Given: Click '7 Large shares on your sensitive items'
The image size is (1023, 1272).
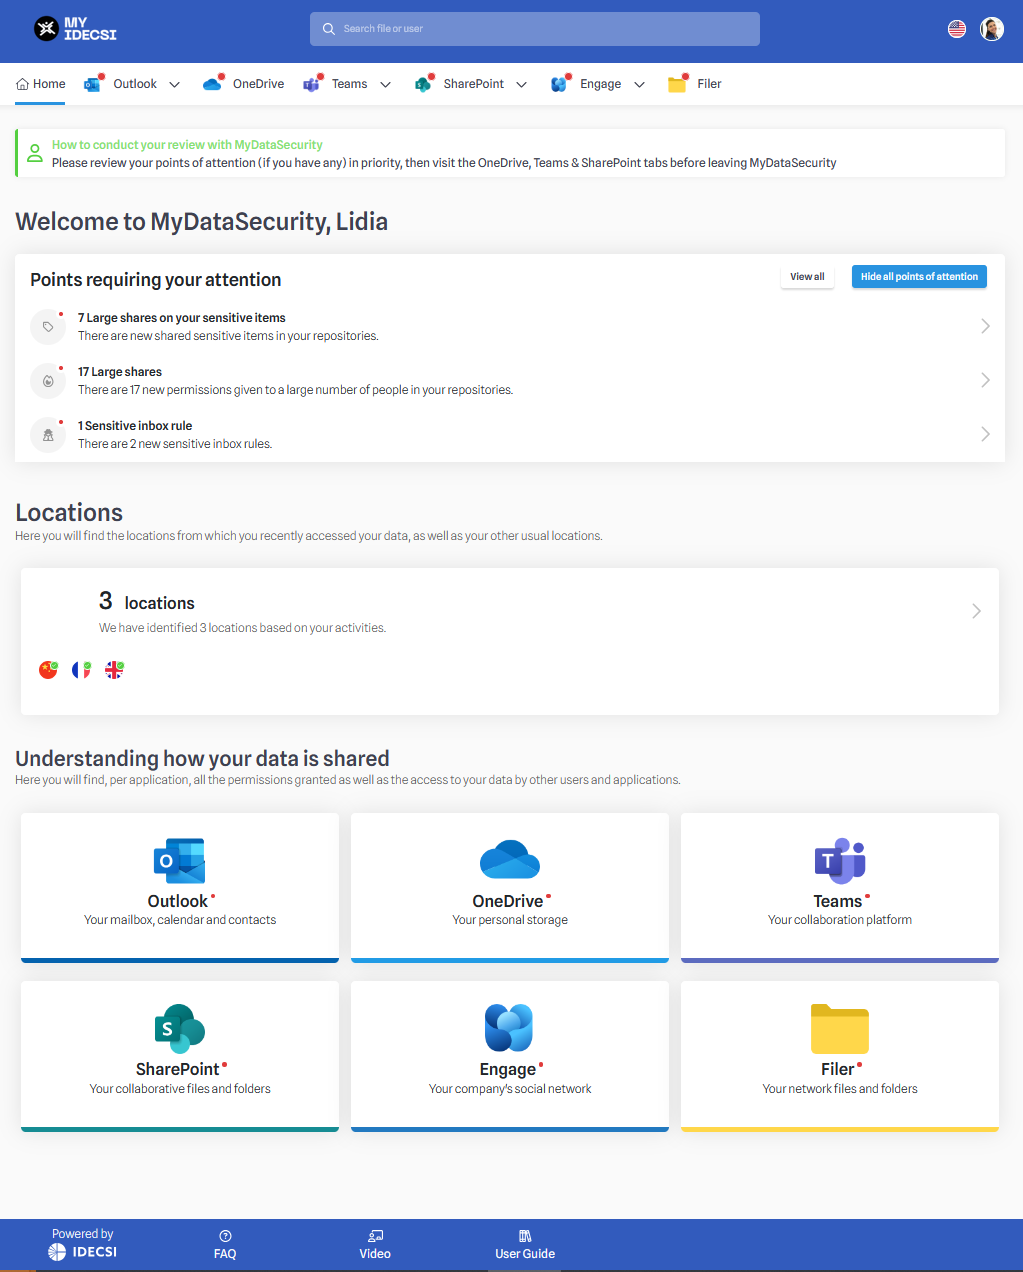Looking at the screenshot, I should 182,318.
